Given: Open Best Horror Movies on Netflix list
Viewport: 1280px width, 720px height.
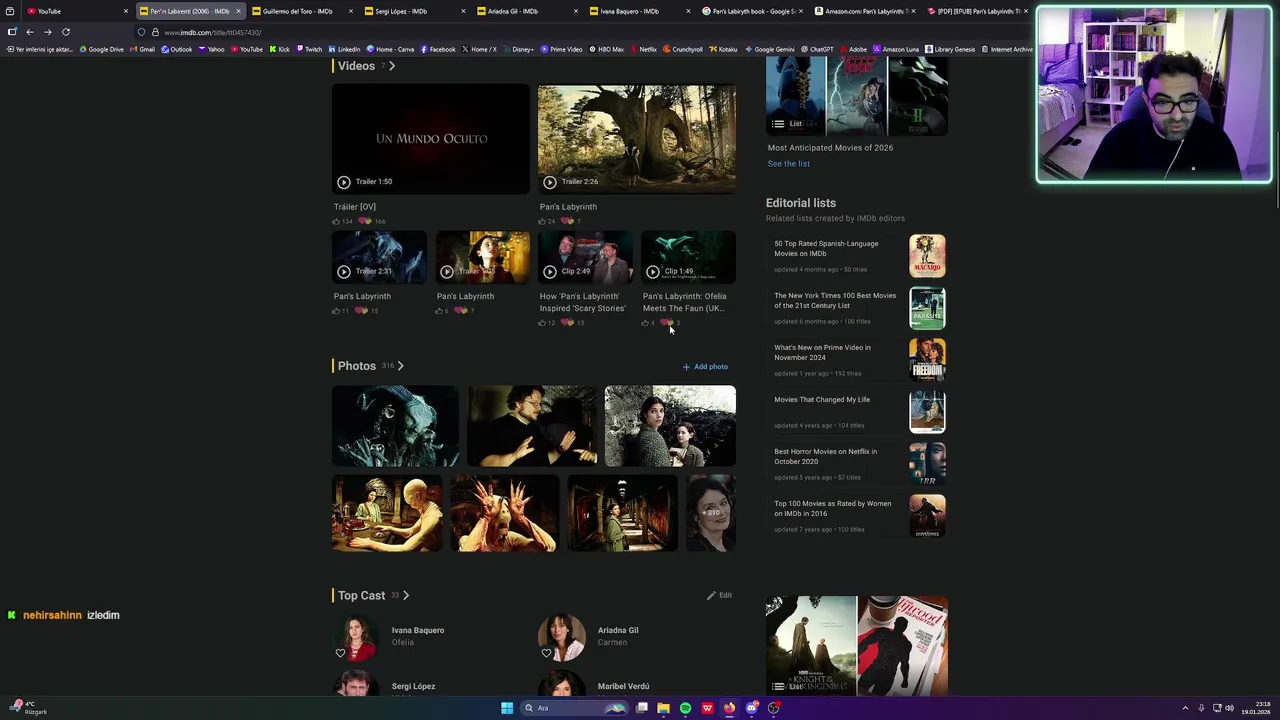Looking at the screenshot, I should 825,456.
